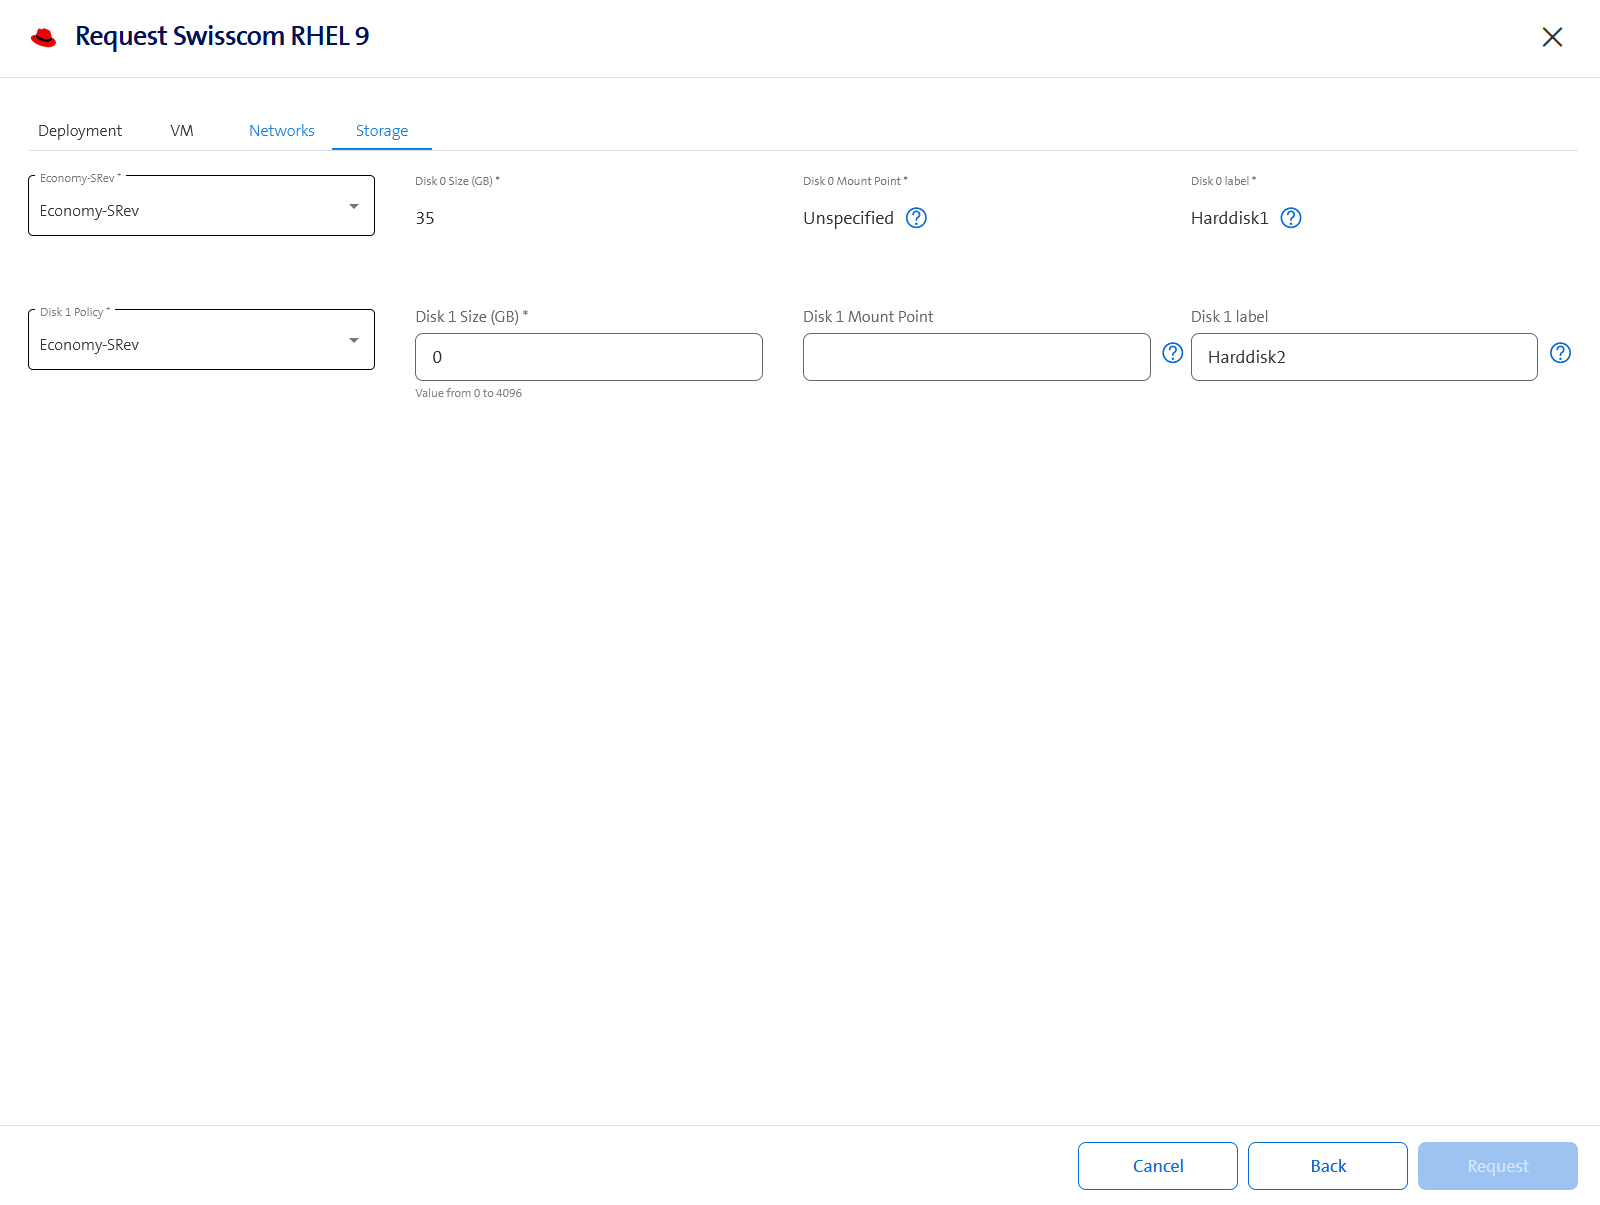Open help icon beside Disk 1 label
The height and width of the screenshot is (1205, 1600).
click(1560, 353)
